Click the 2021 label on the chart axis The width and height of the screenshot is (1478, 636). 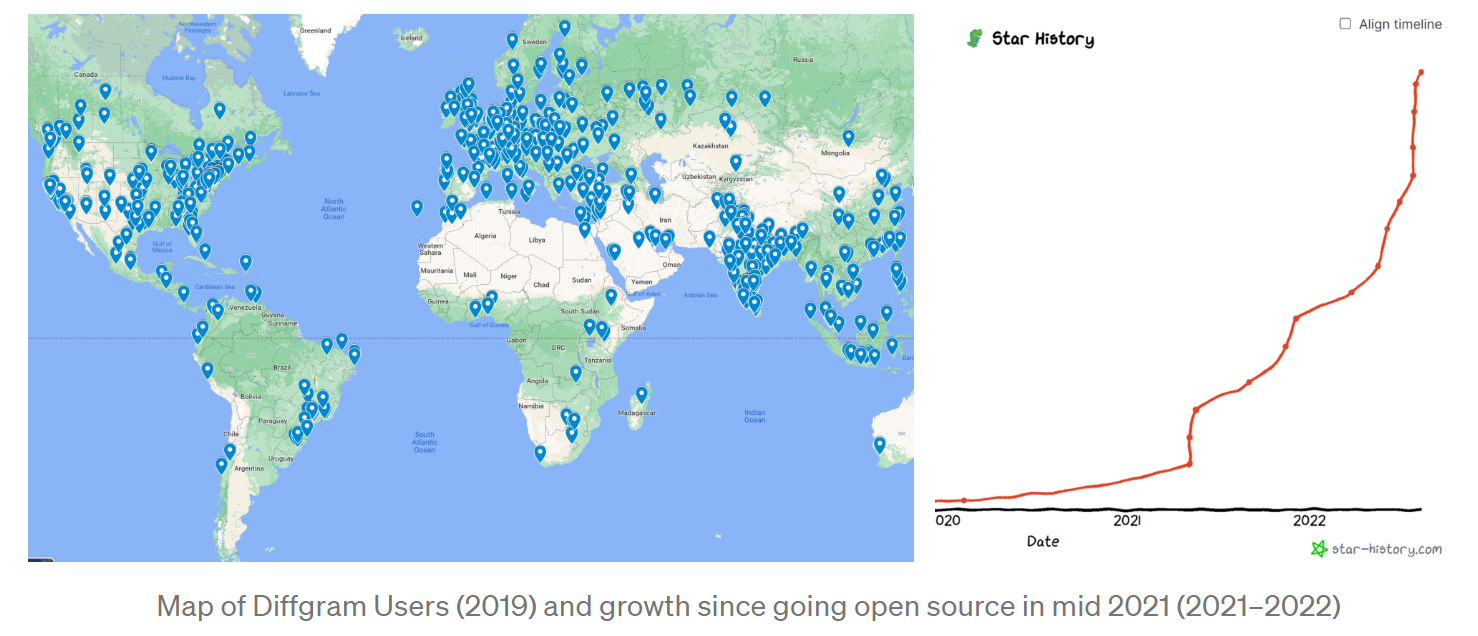(1127, 521)
